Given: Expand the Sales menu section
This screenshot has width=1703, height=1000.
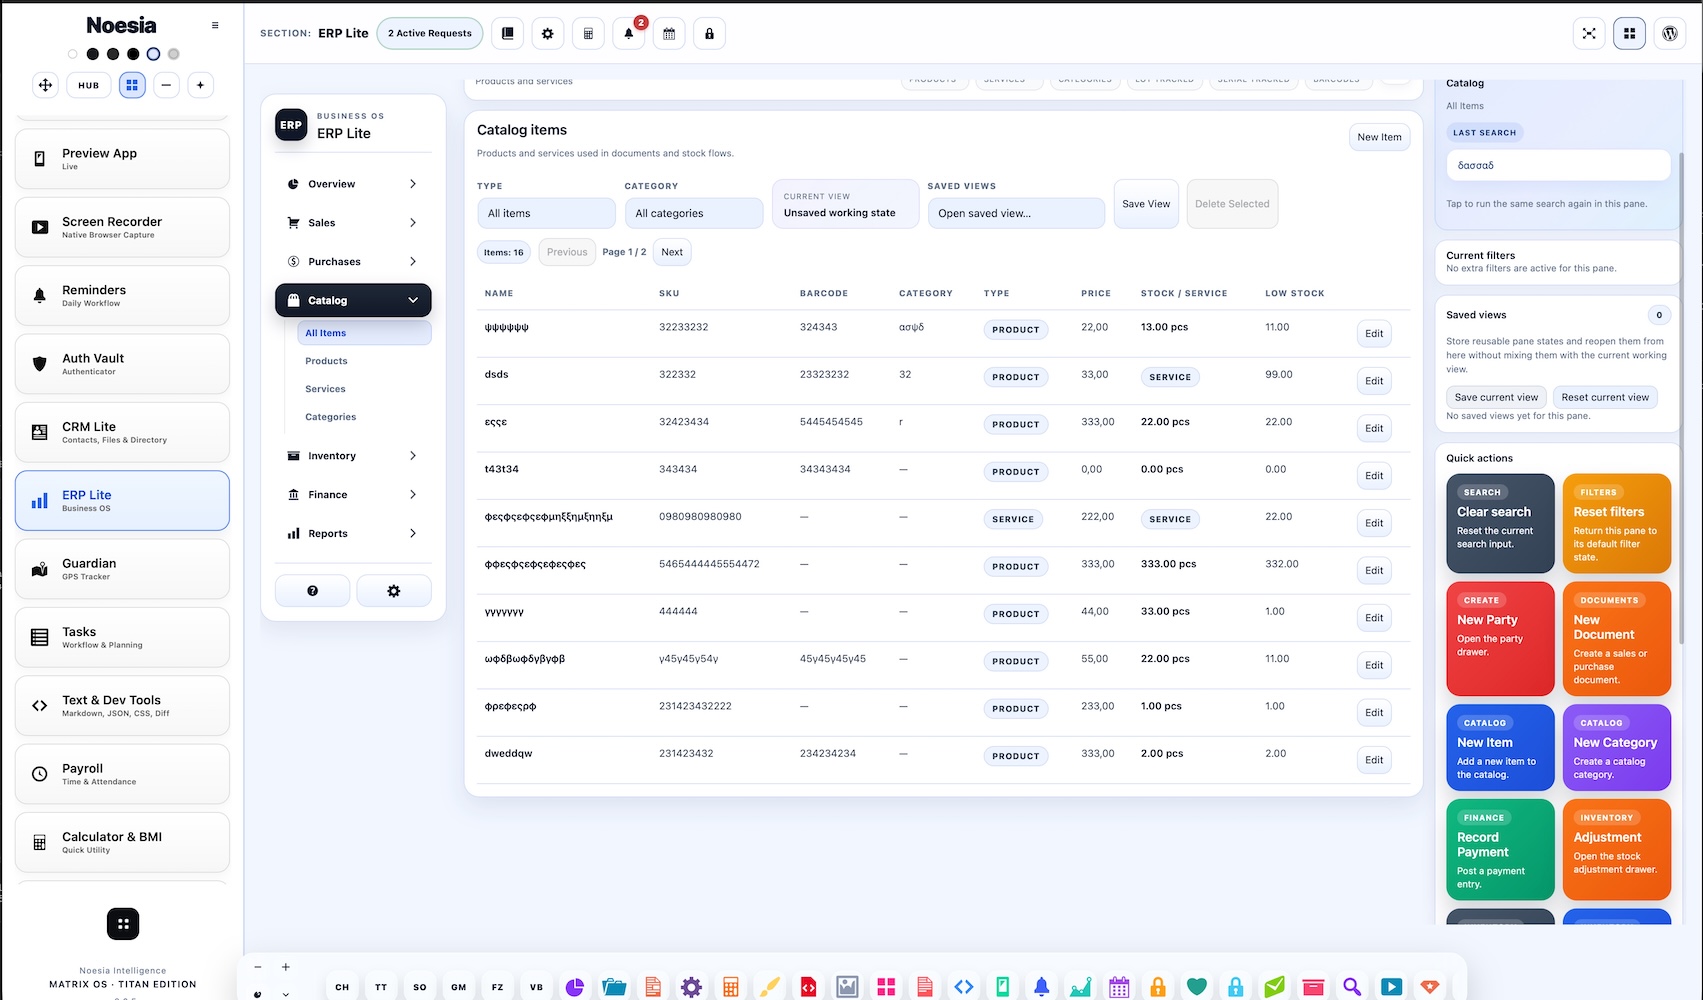Looking at the screenshot, I should pyautogui.click(x=353, y=223).
